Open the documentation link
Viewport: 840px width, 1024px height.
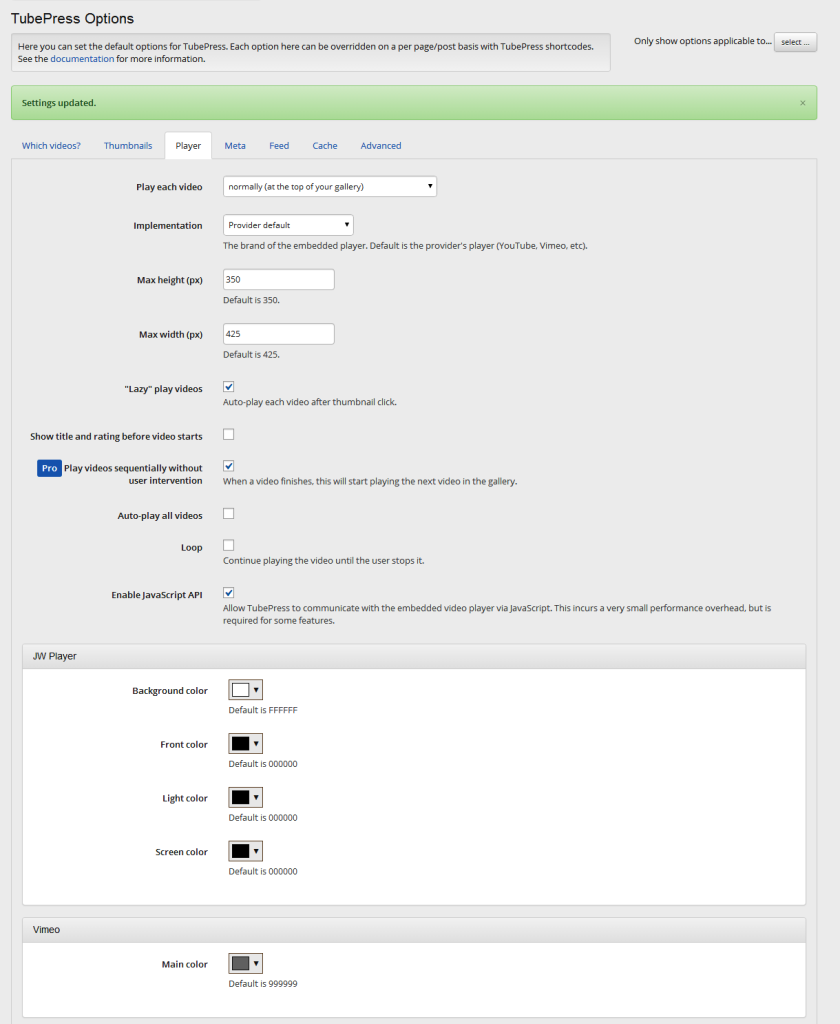click(82, 59)
